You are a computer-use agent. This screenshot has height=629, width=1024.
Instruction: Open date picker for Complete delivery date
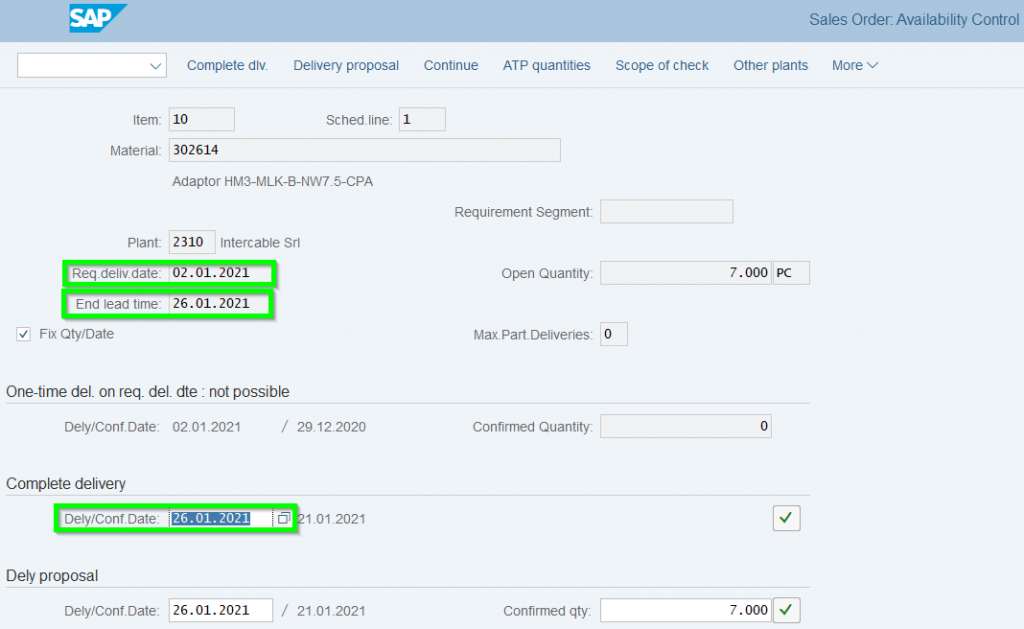(284, 519)
